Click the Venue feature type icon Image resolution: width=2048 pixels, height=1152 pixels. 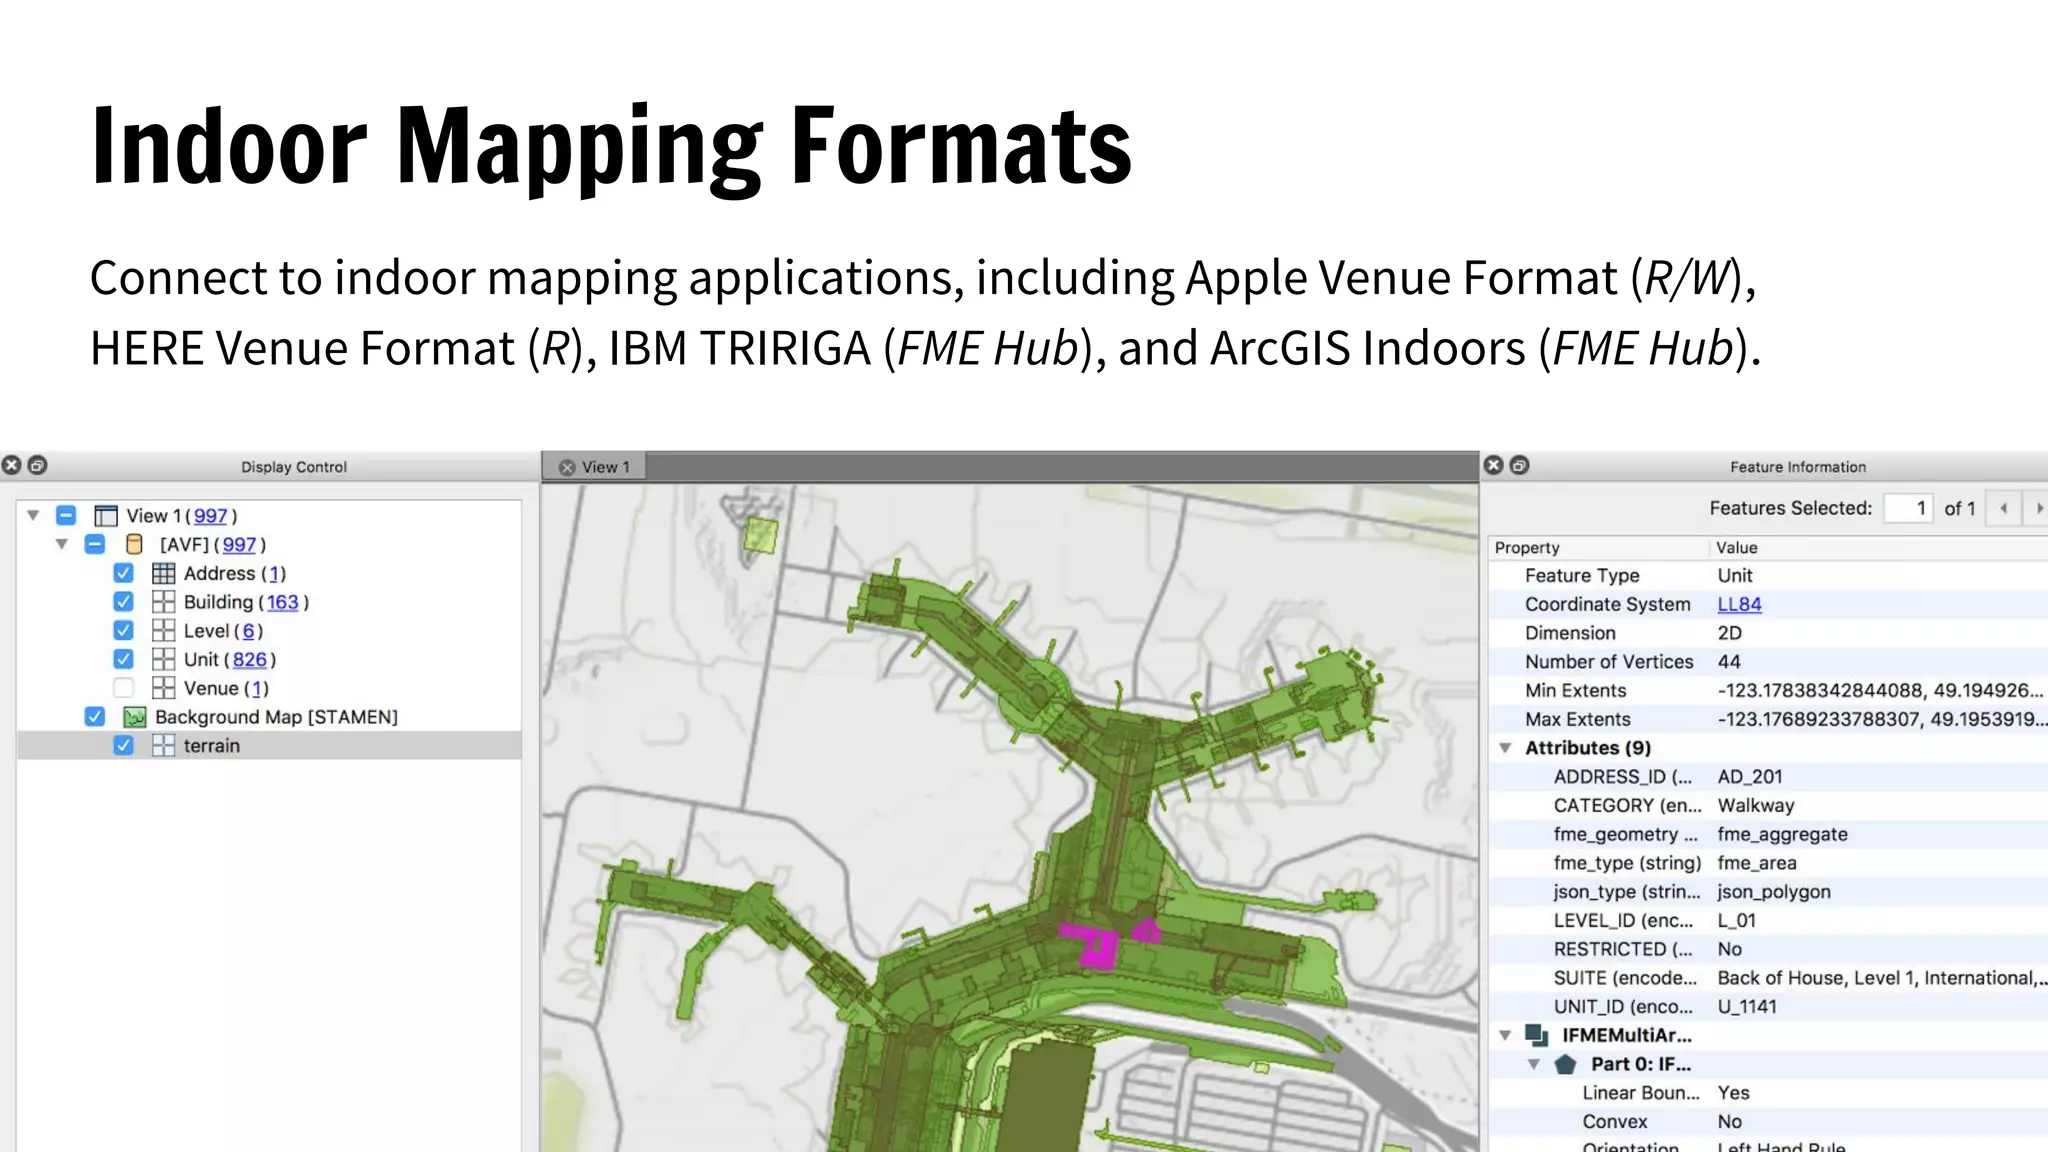tap(163, 688)
